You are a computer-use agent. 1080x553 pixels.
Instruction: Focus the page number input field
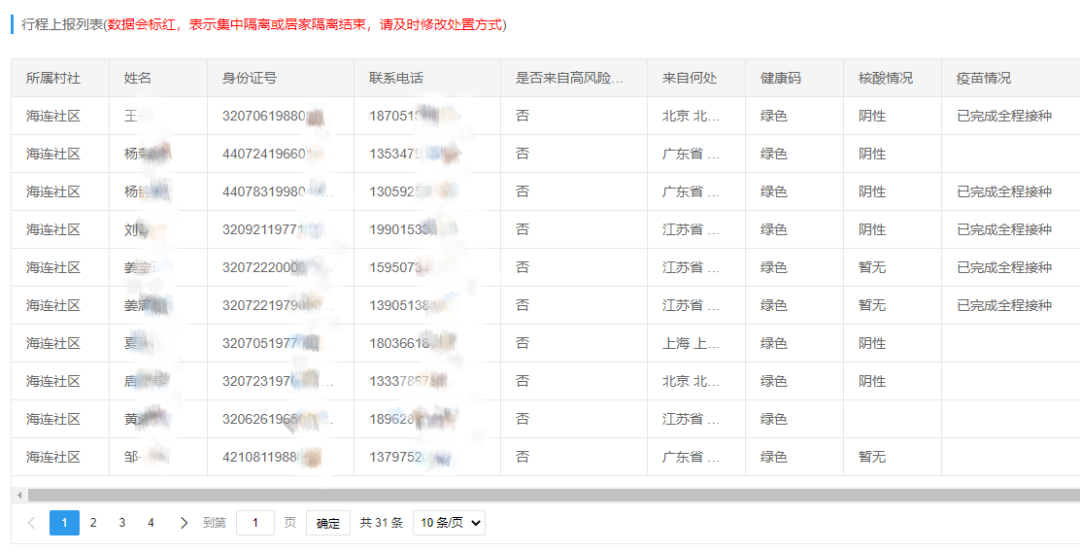tap(255, 522)
